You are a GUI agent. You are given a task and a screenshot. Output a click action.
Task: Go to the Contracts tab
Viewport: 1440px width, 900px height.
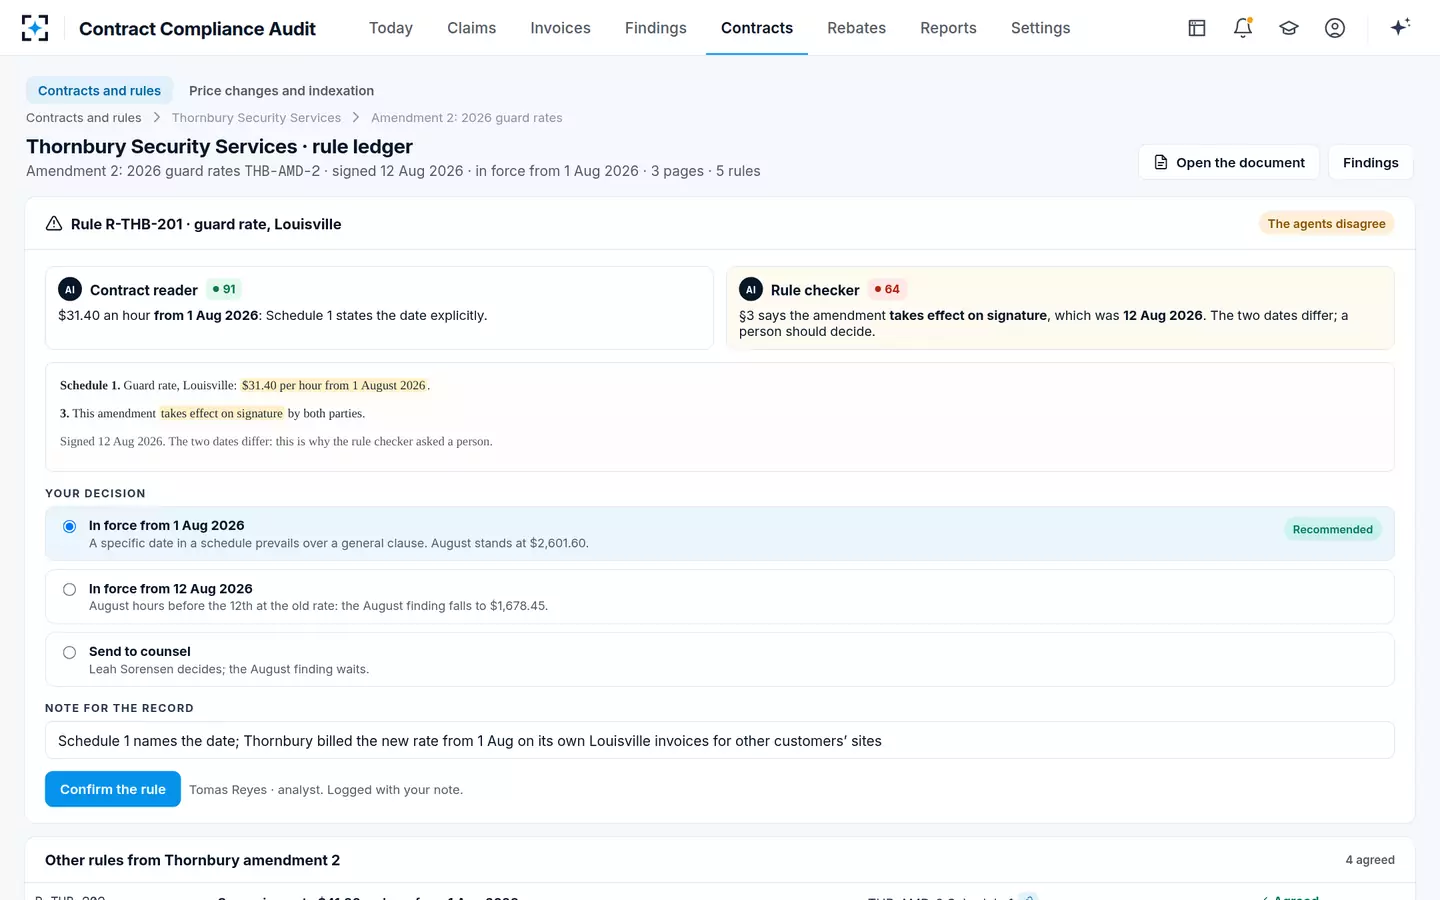pyautogui.click(x=757, y=28)
